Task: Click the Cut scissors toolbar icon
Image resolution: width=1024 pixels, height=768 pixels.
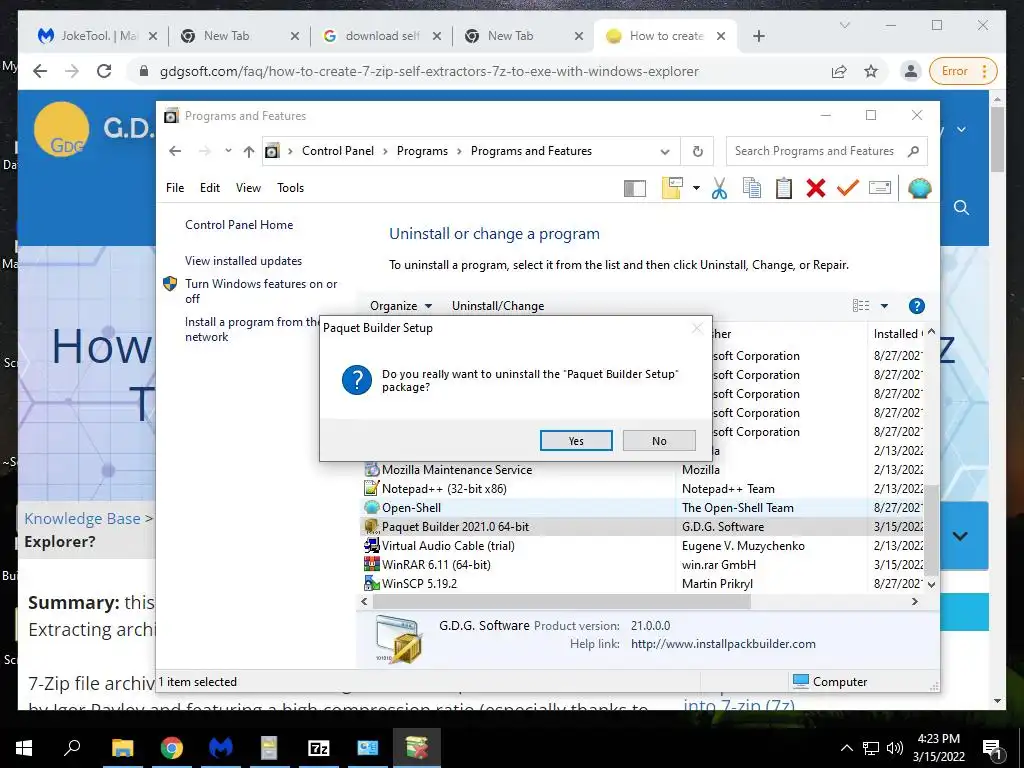Action: point(719,189)
